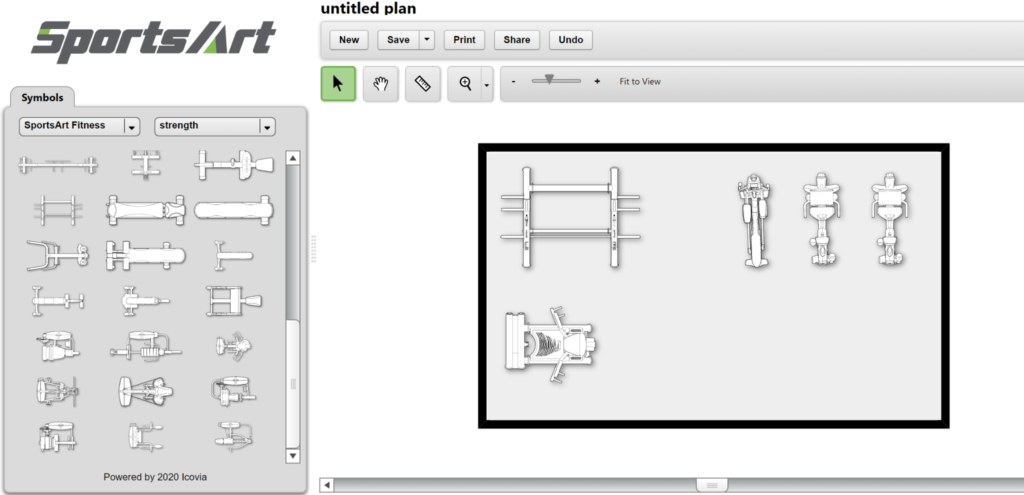Activate the hand pan tool

(380, 84)
